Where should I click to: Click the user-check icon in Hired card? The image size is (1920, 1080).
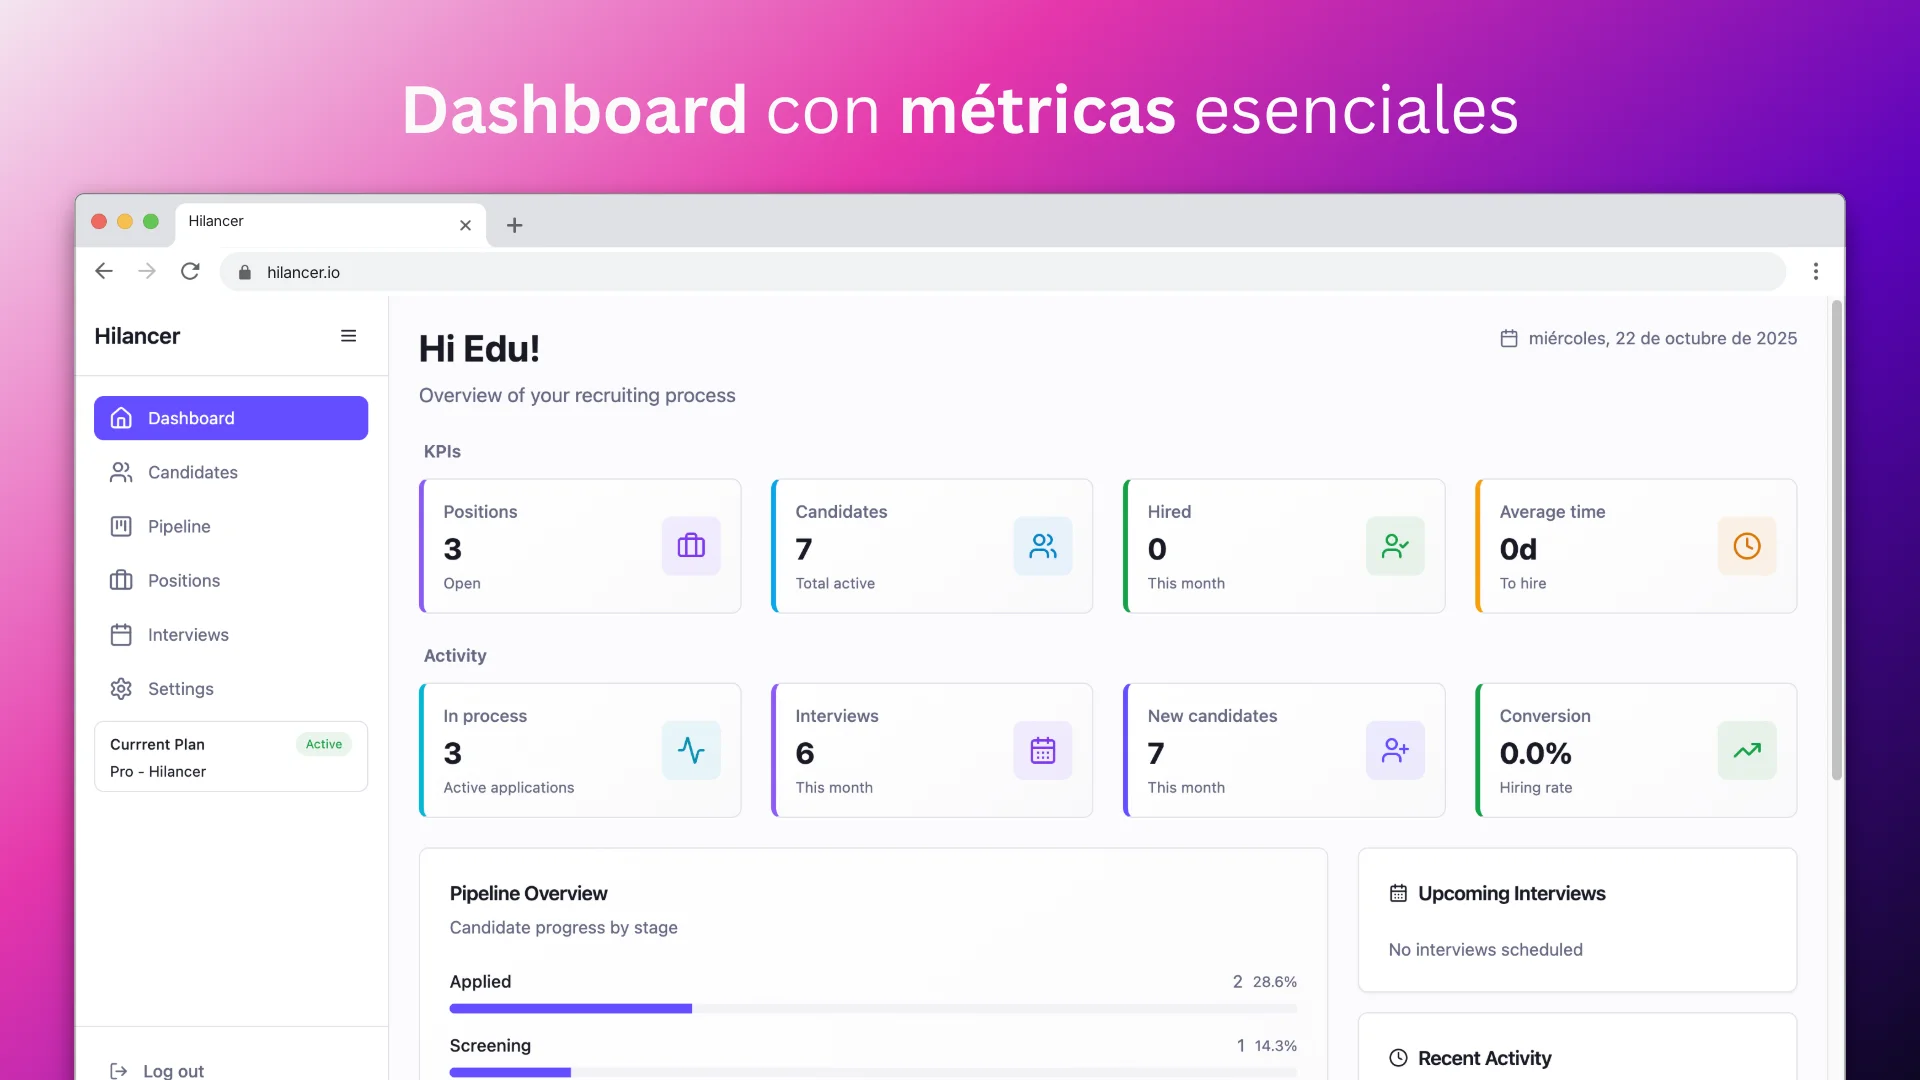[1395, 546]
